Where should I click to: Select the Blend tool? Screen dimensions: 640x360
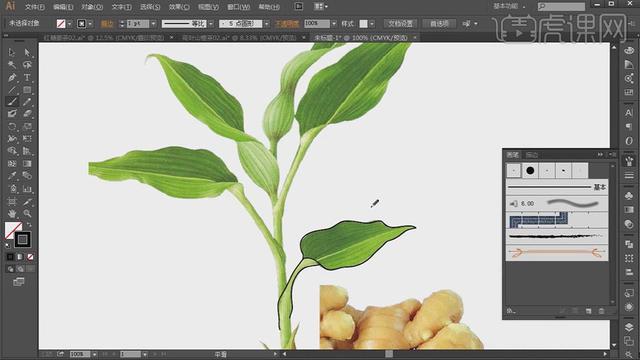click(27, 176)
